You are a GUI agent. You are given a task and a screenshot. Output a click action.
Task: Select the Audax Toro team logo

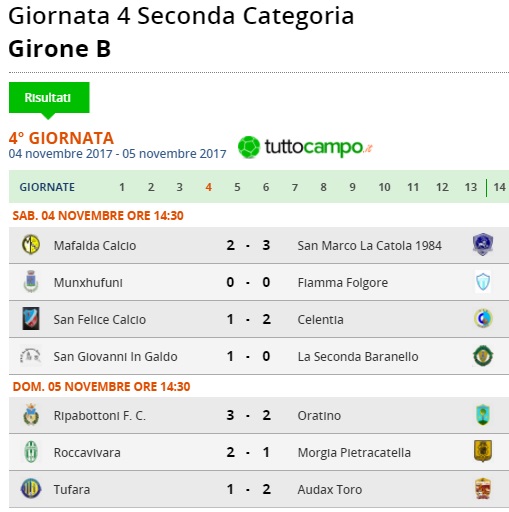pyautogui.click(x=483, y=489)
